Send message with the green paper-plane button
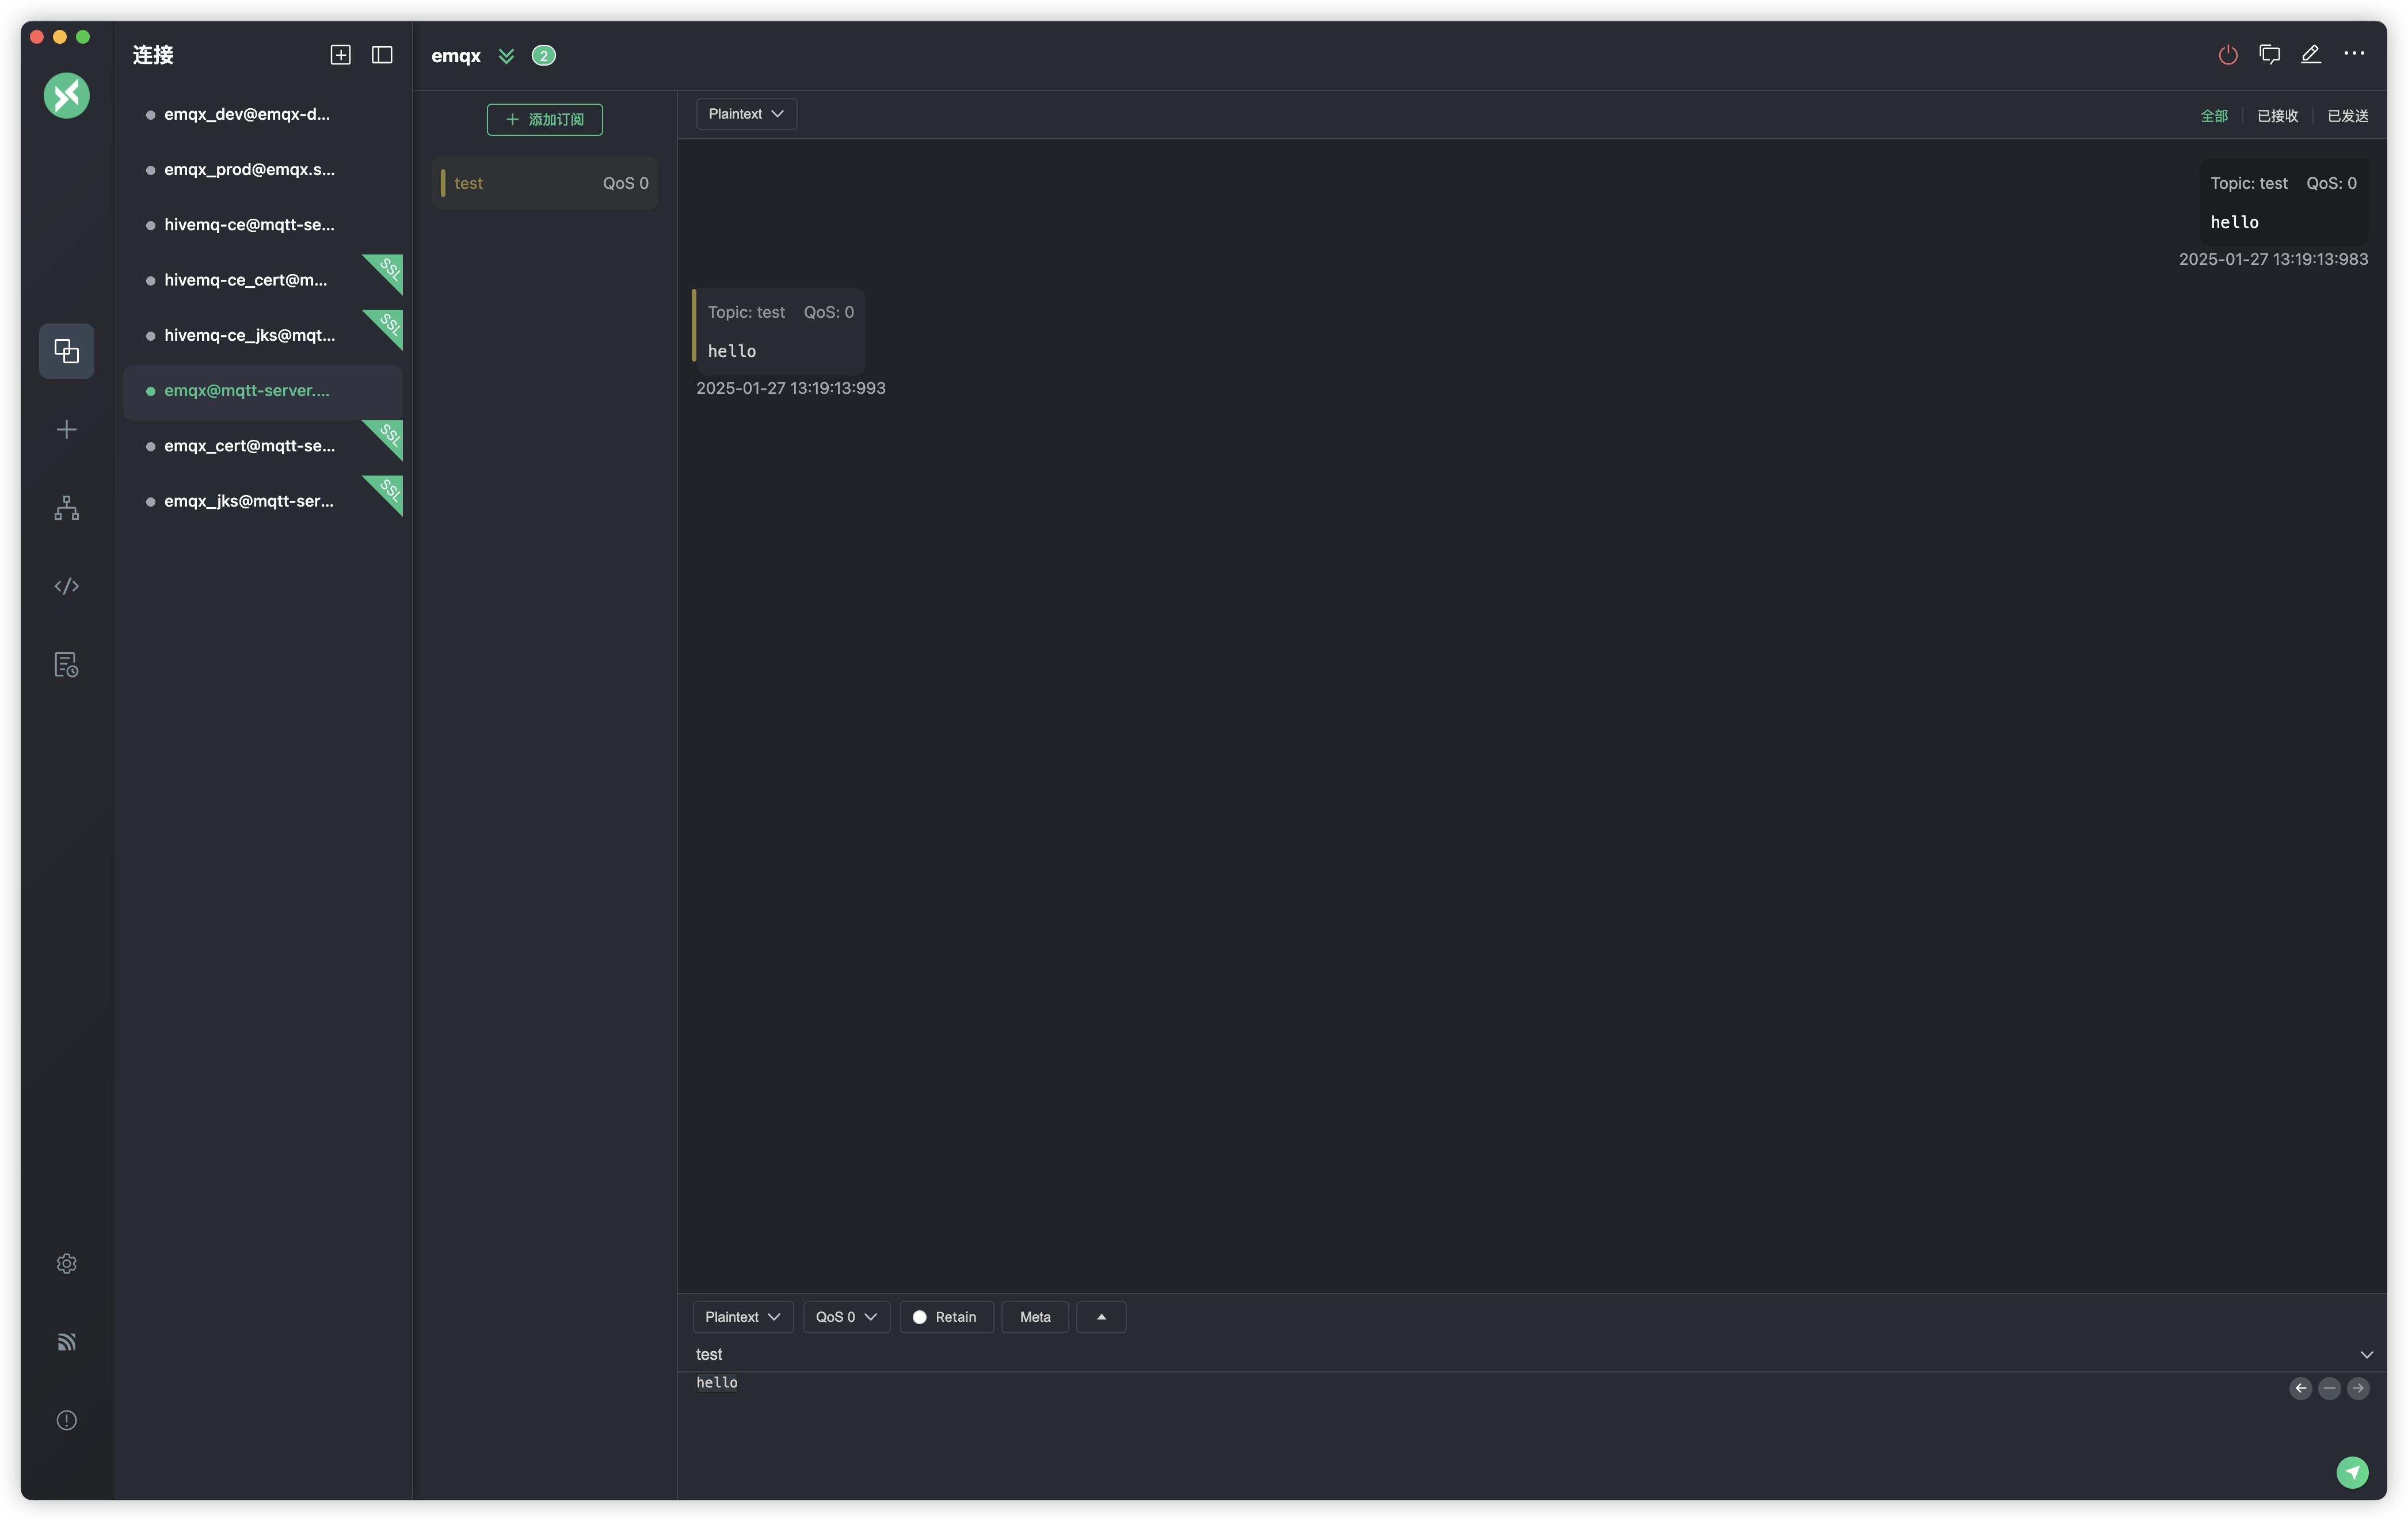2408x1521 pixels. pos(2352,1472)
